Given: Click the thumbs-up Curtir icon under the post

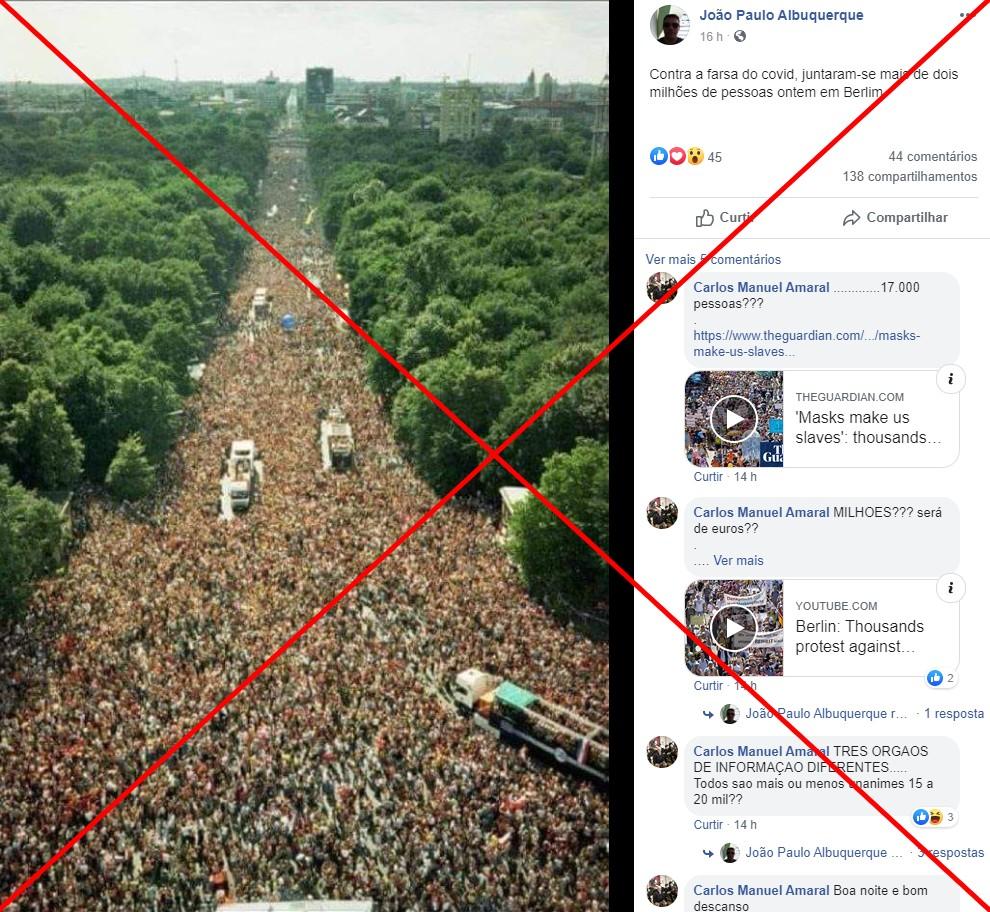Looking at the screenshot, I should [704, 218].
